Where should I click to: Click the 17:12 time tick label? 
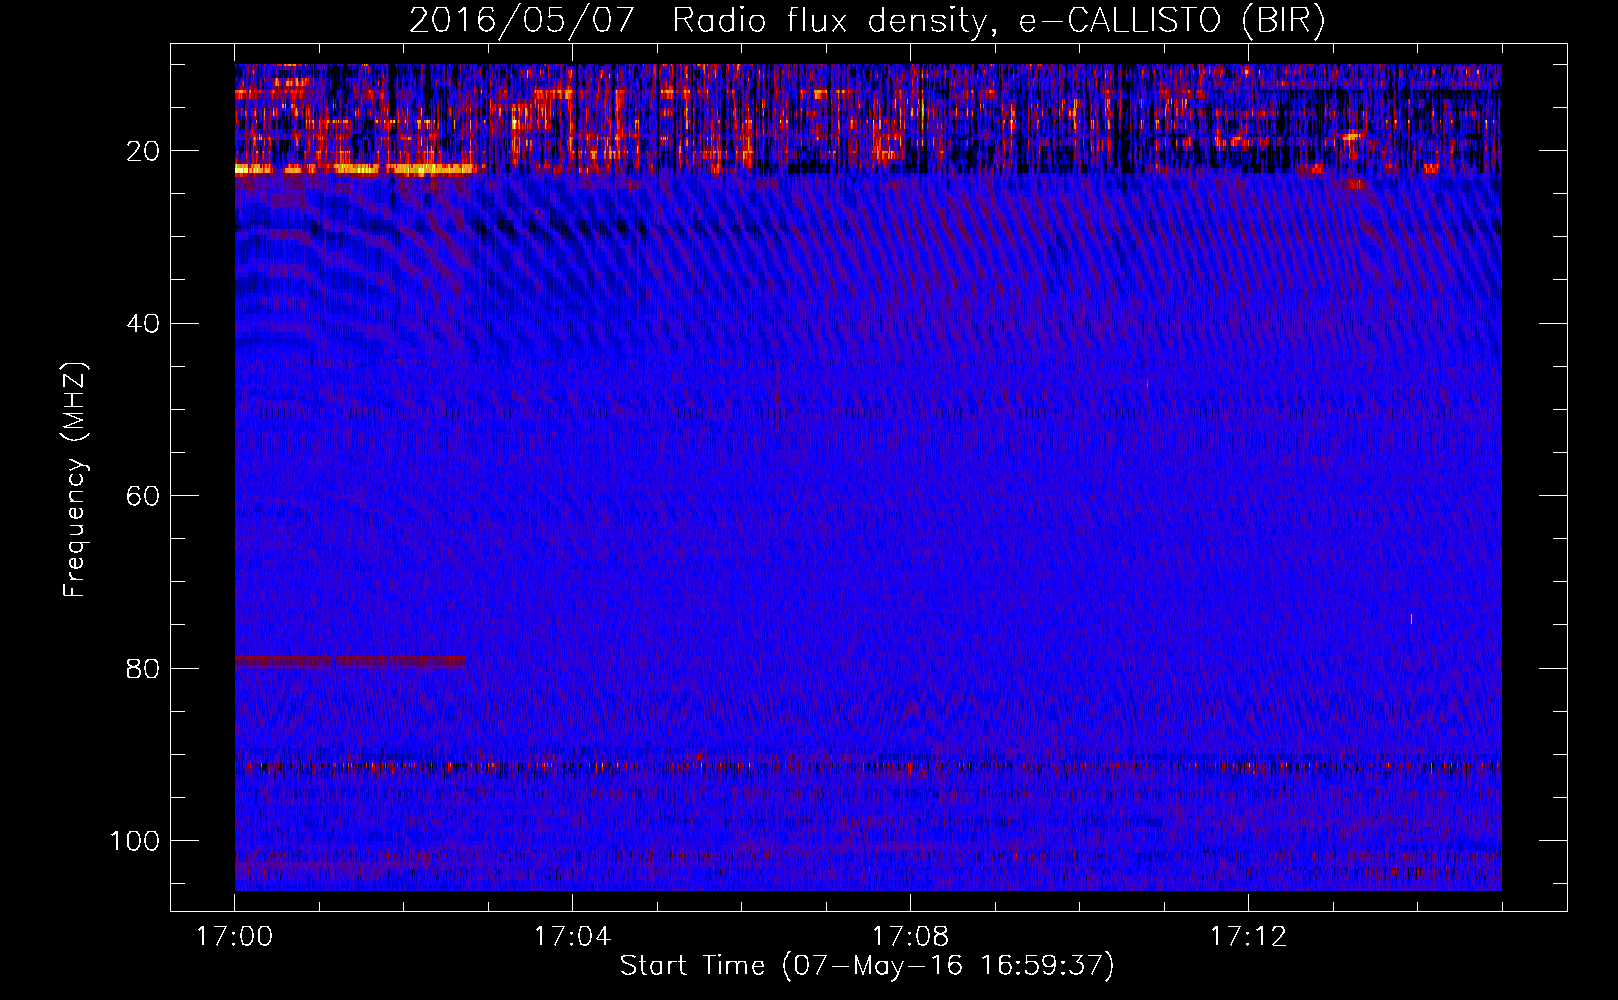[x=1248, y=937]
